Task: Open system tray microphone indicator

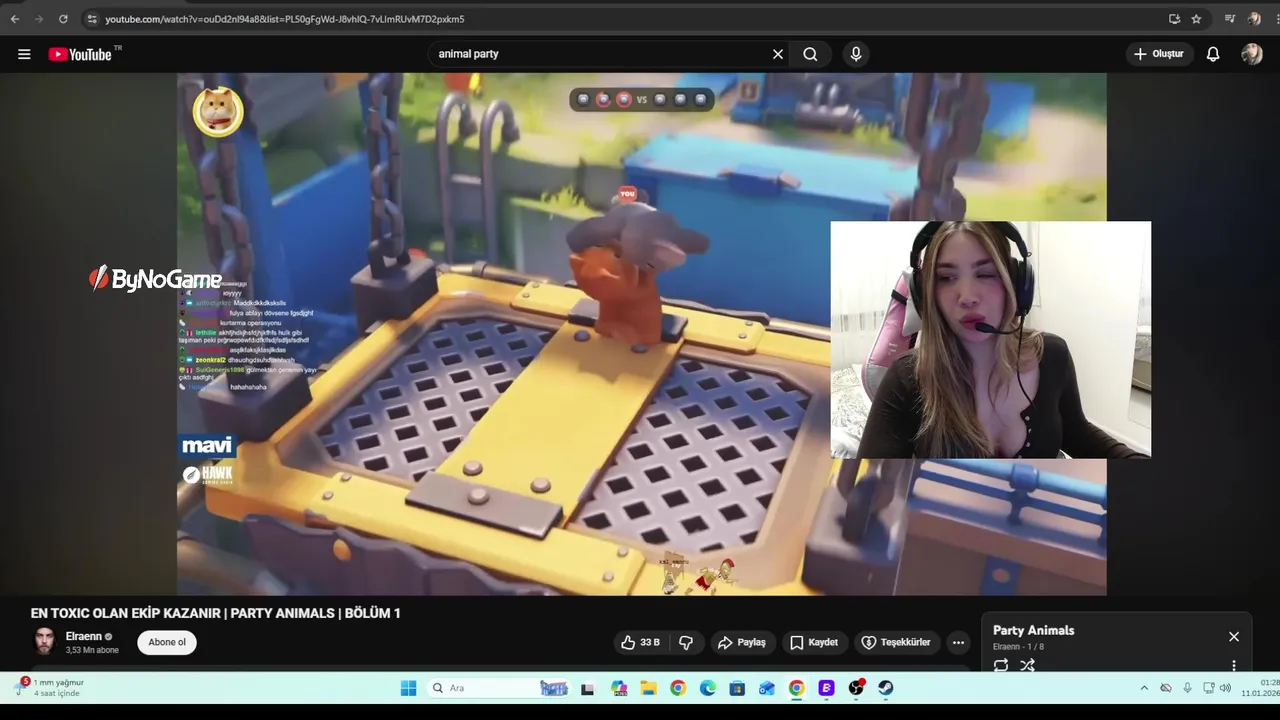Action: (1187, 688)
